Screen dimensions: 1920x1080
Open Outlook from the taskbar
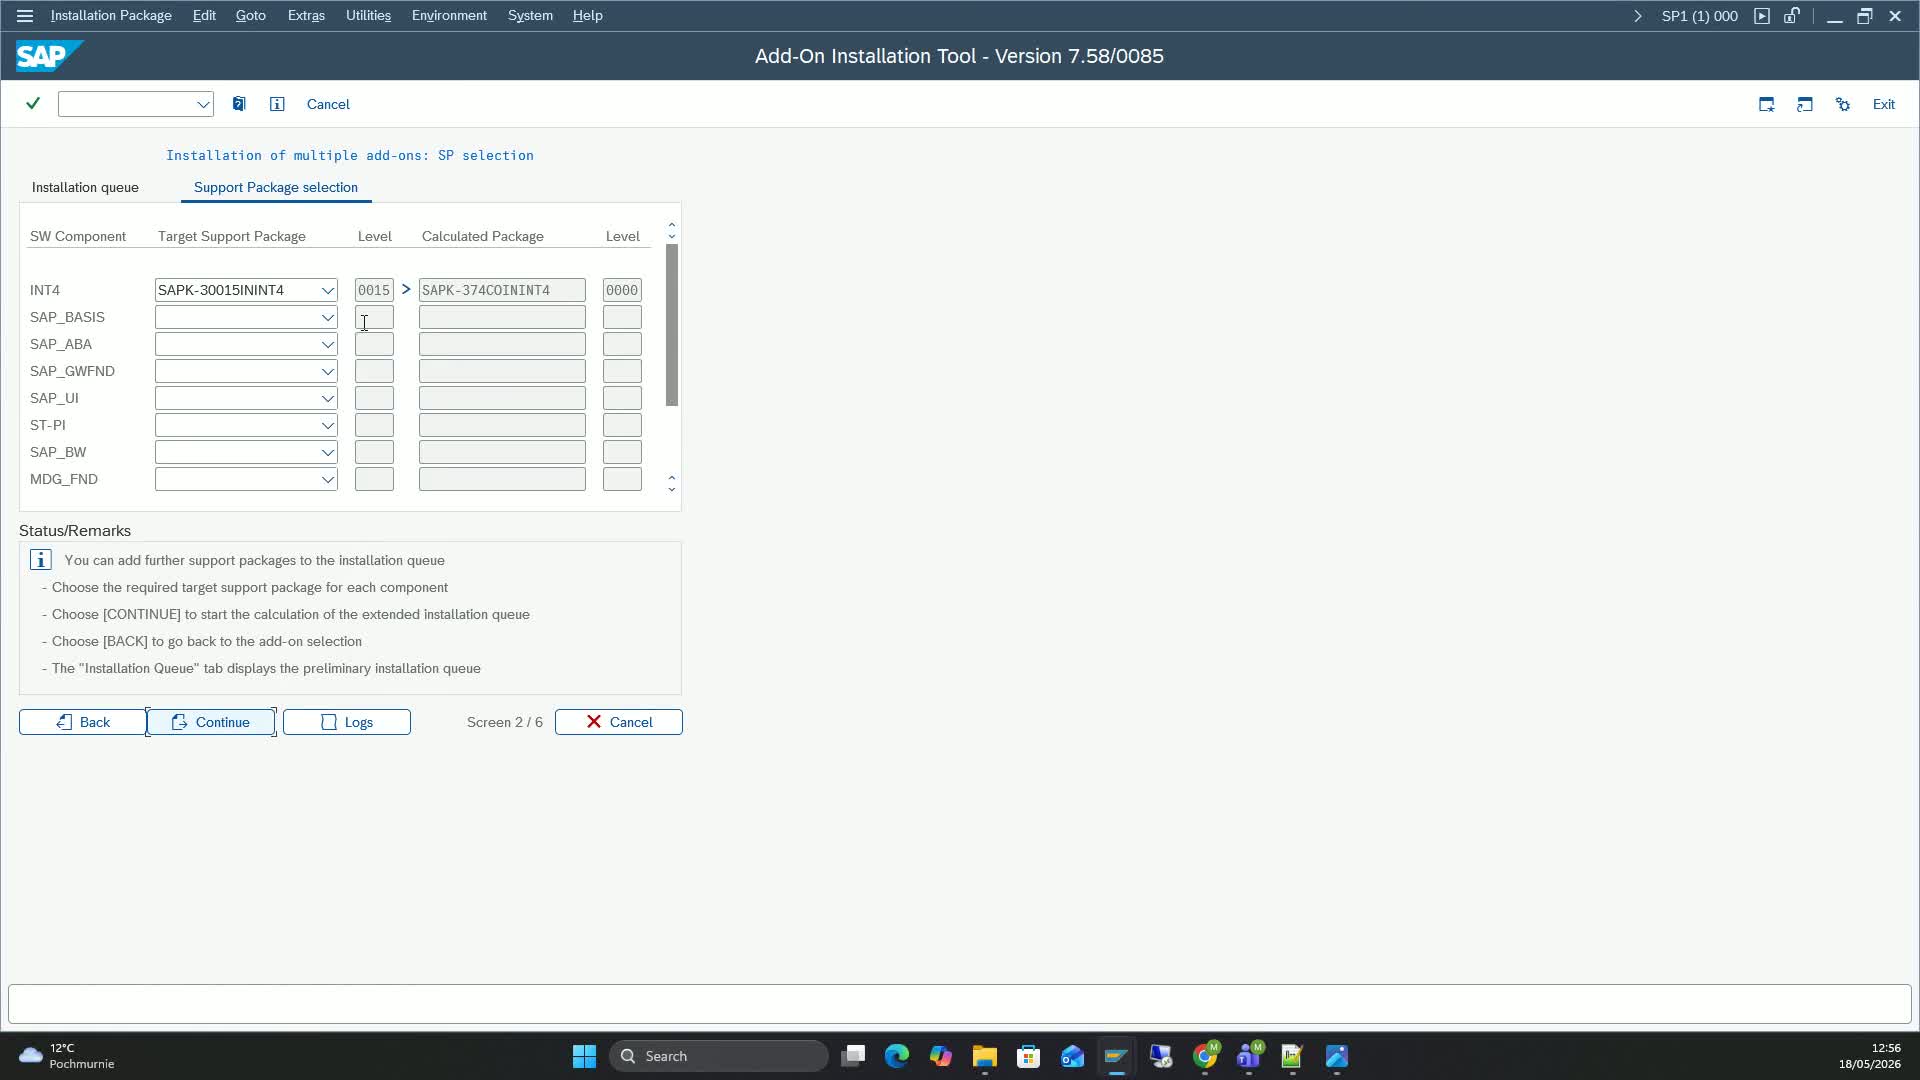pyautogui.click(x=1073, y=1056)
